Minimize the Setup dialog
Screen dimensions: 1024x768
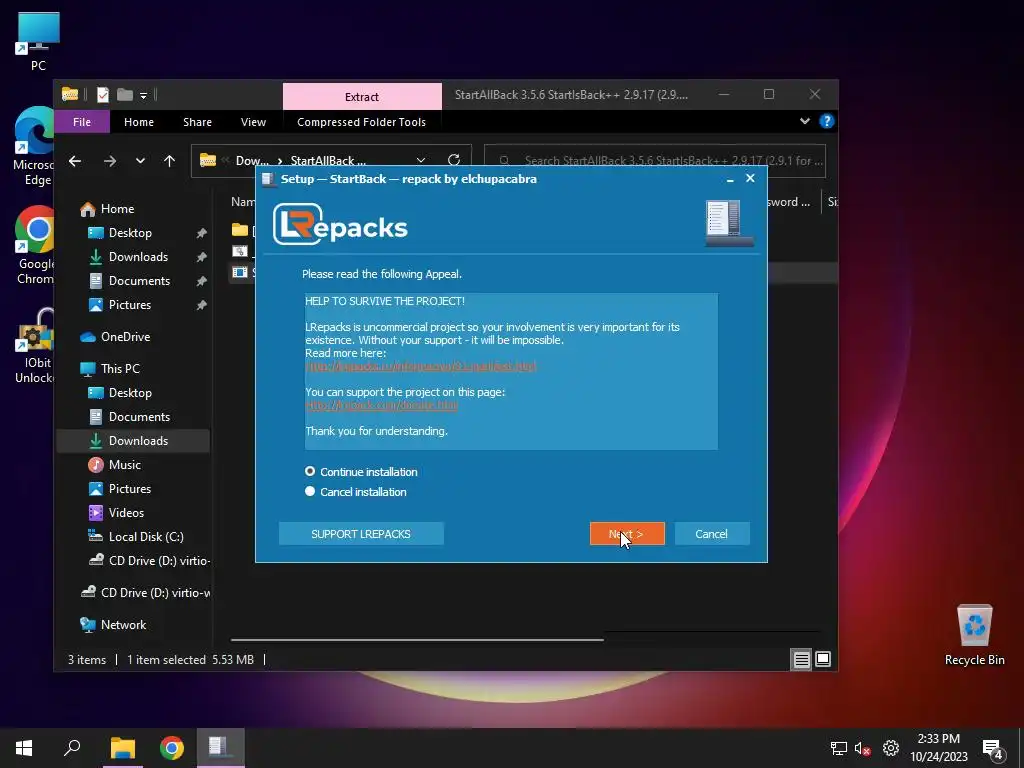pyautogui.click(x=730, y=178)
